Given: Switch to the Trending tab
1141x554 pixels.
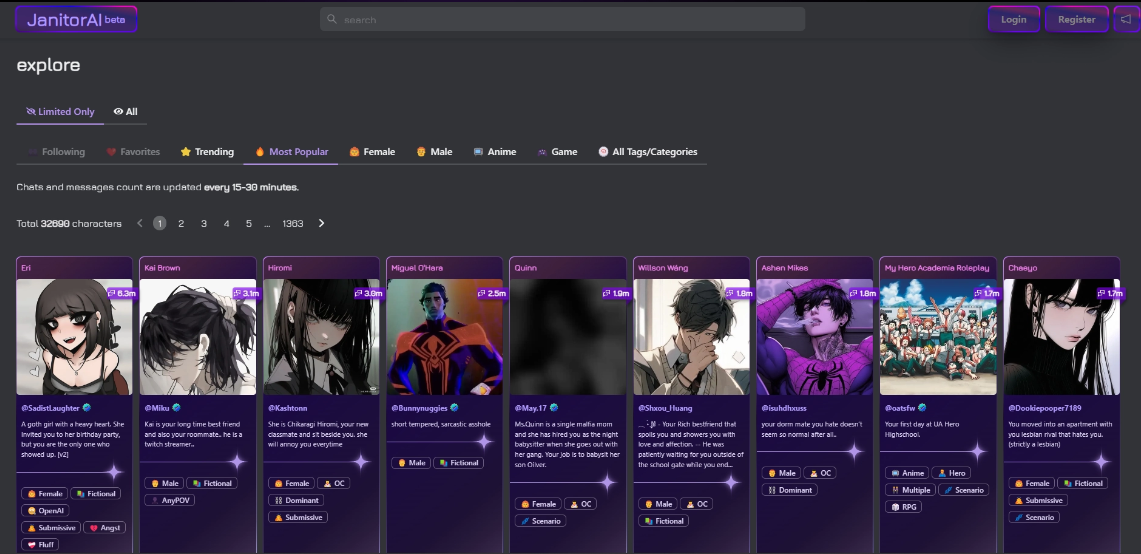Looking at the screenshot, I should point(207,151).
